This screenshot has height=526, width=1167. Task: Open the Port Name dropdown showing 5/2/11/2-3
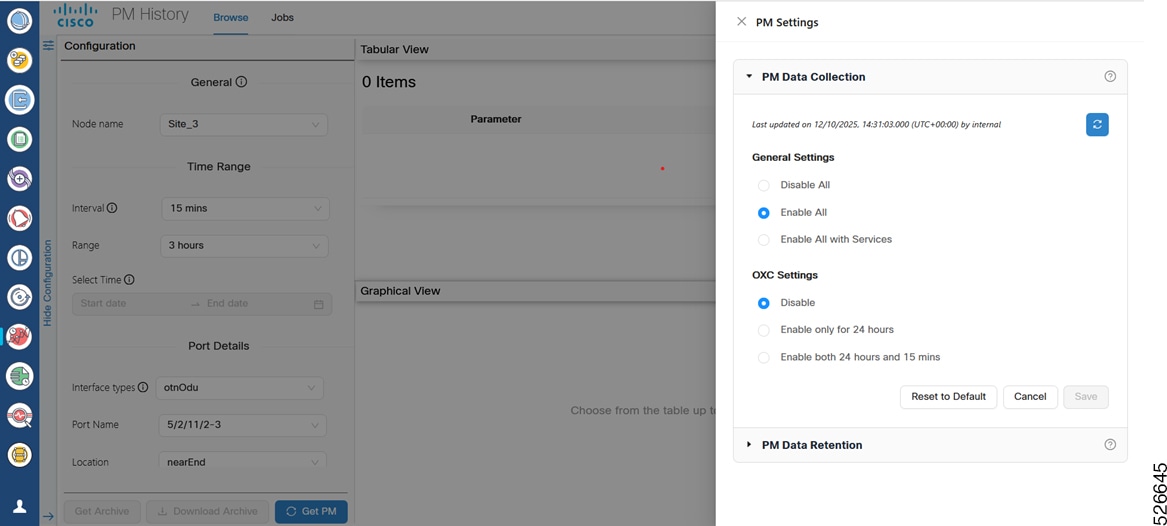point(242,425)
